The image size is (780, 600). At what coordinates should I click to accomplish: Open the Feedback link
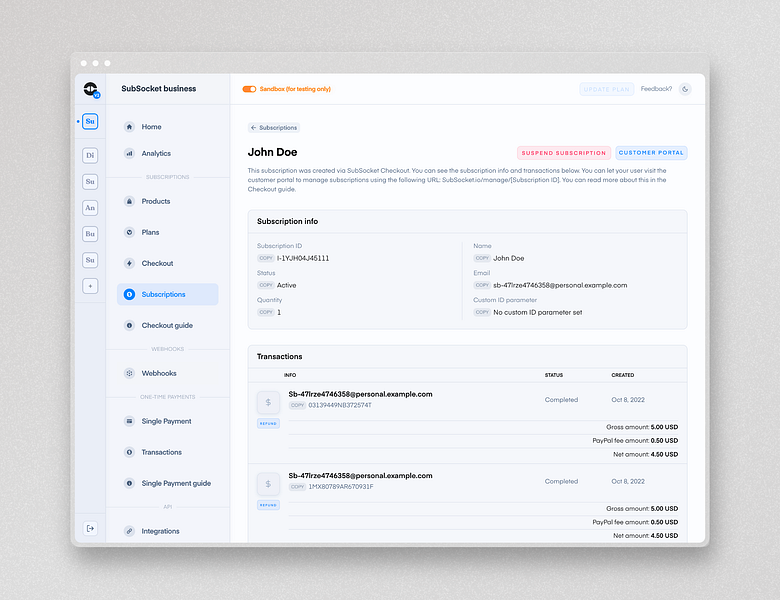pyautogui.click(x=656, y=89)
